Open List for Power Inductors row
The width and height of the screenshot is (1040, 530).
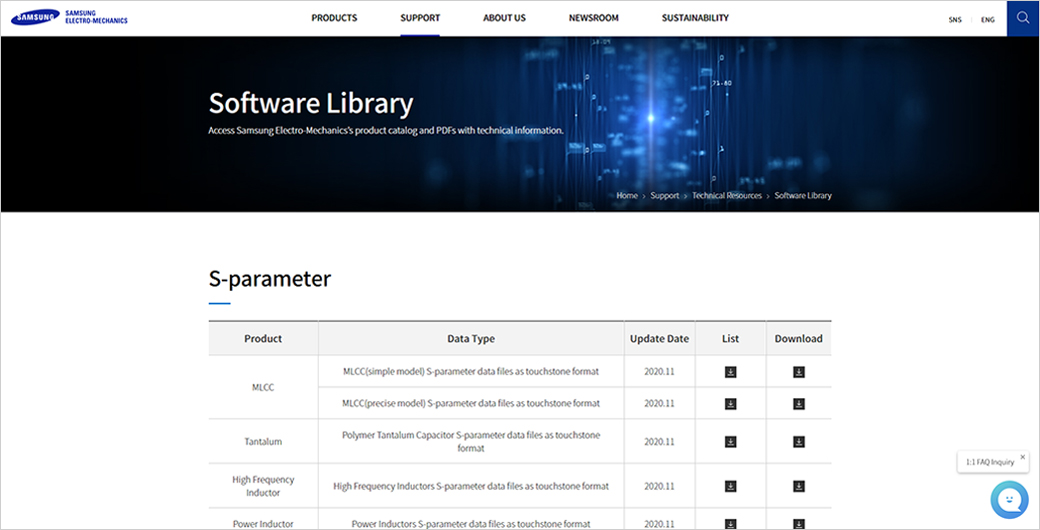[x=730, y=523]
